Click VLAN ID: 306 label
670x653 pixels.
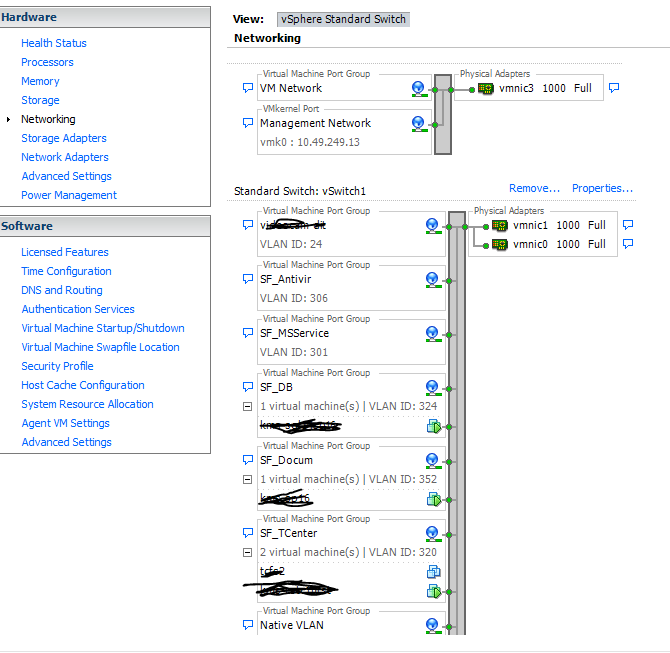[x=294, y=298]
